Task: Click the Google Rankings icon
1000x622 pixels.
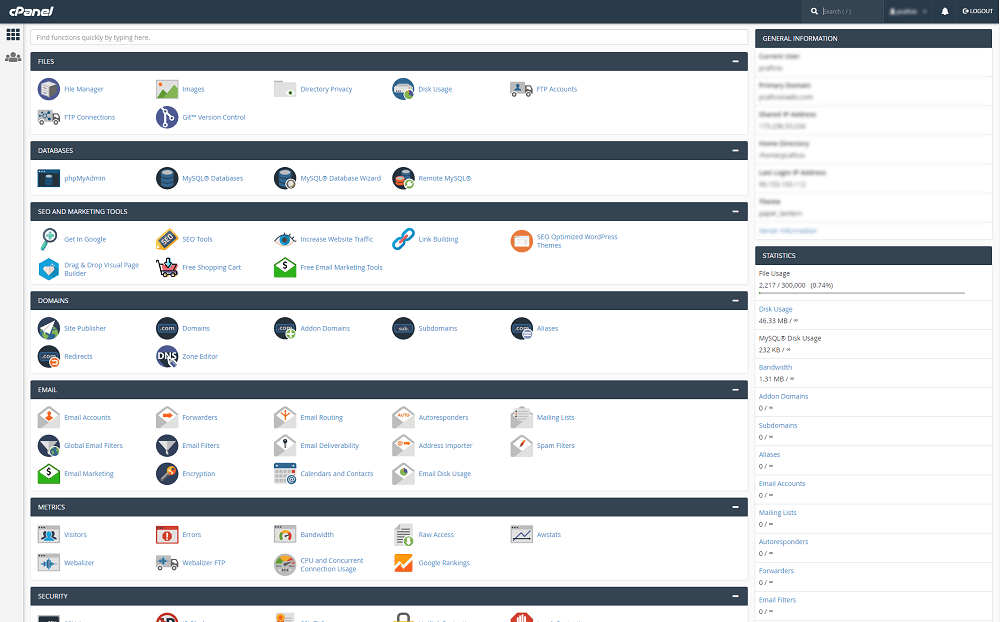Action: (x=403, y=563)
